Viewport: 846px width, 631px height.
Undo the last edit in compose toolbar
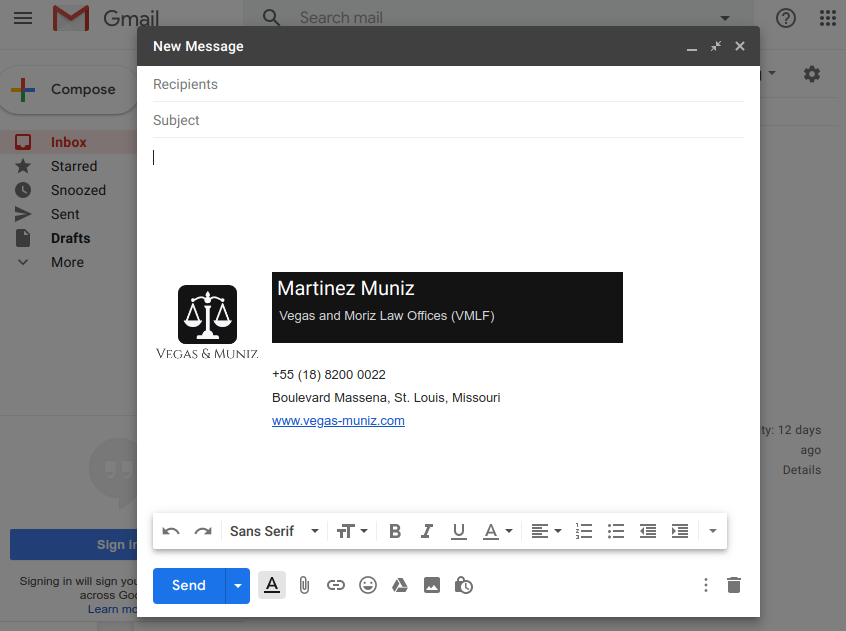[x=170, y=532]
